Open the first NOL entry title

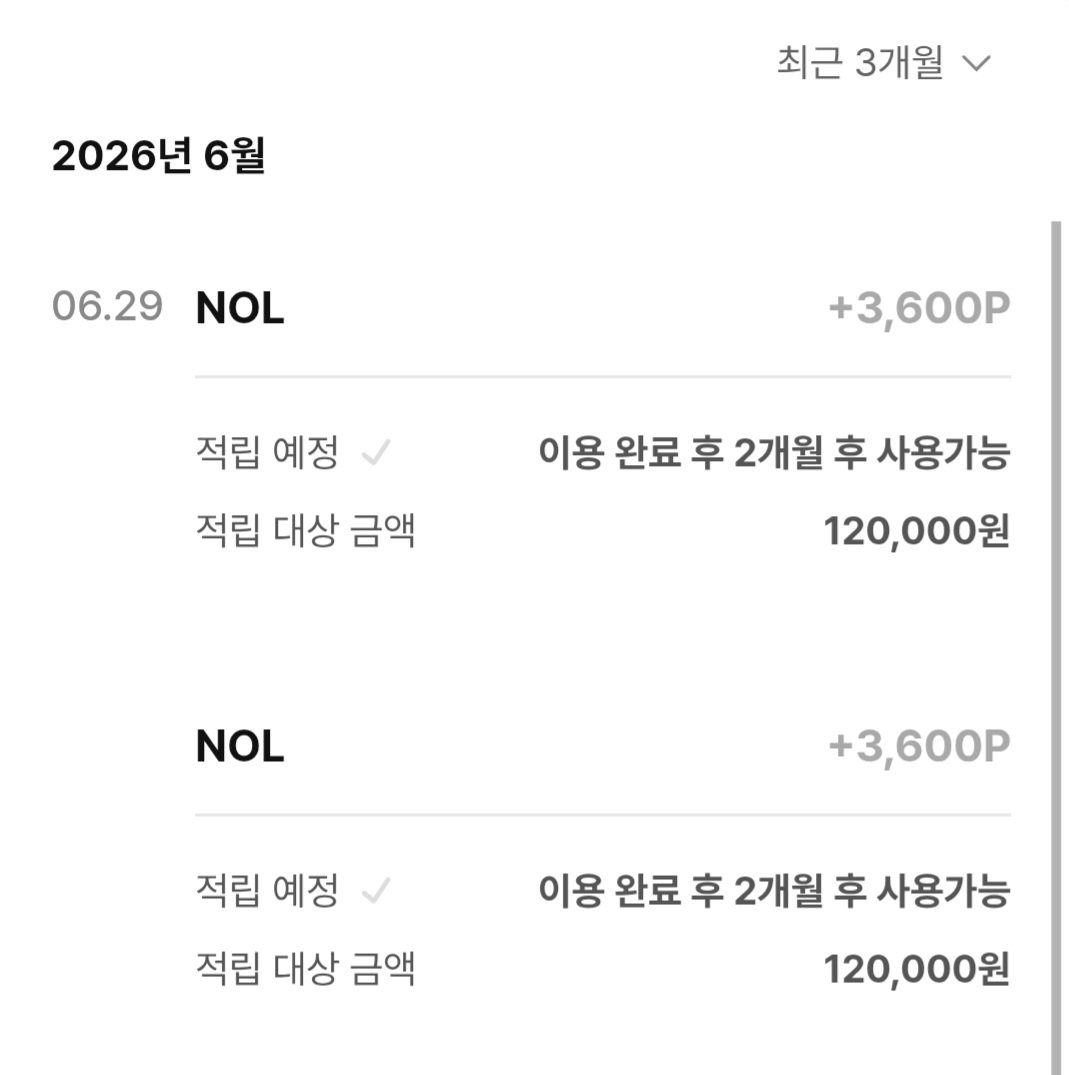tap(240, 308)
